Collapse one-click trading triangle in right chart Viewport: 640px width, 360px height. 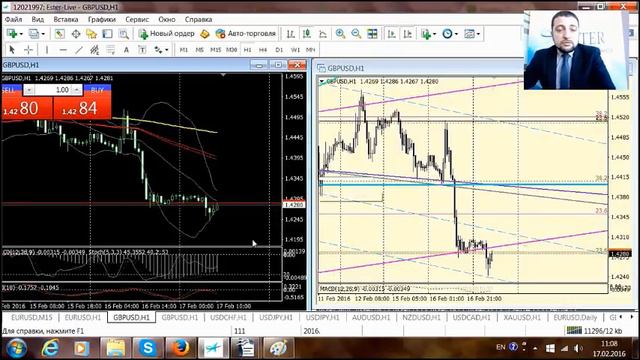coord(322,82)
